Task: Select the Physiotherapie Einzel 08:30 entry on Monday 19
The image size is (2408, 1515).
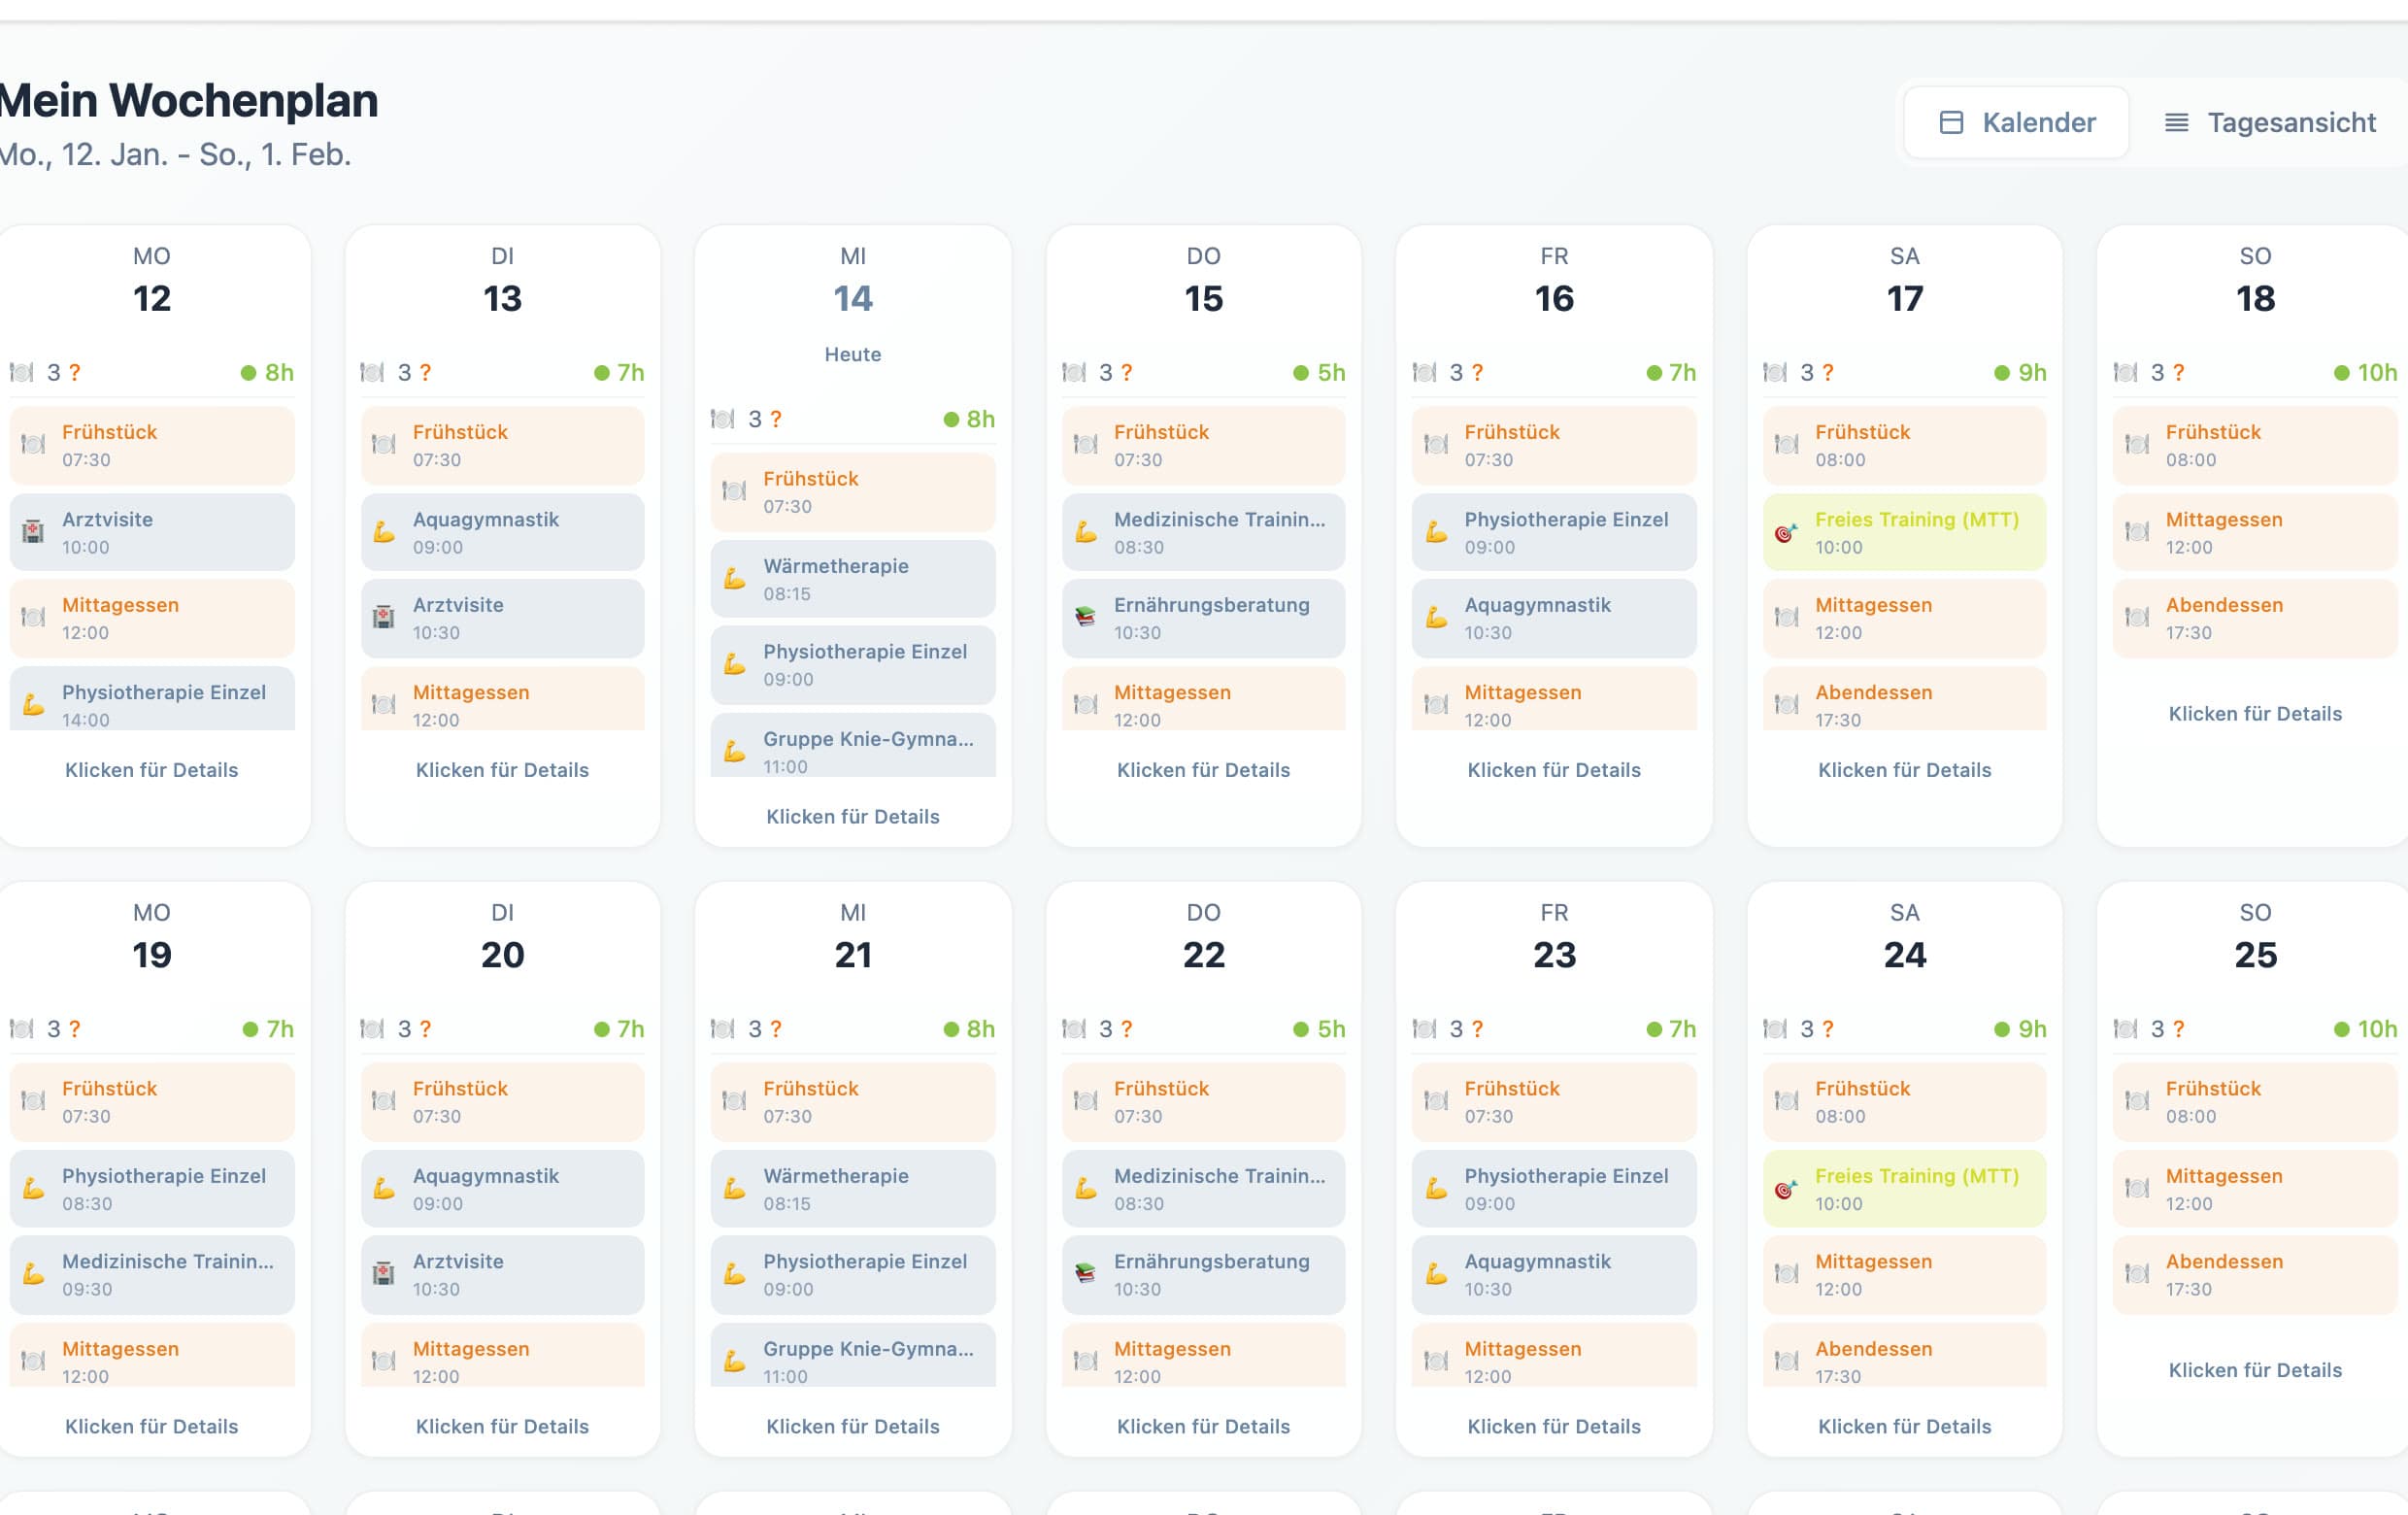Action: 152,1189
